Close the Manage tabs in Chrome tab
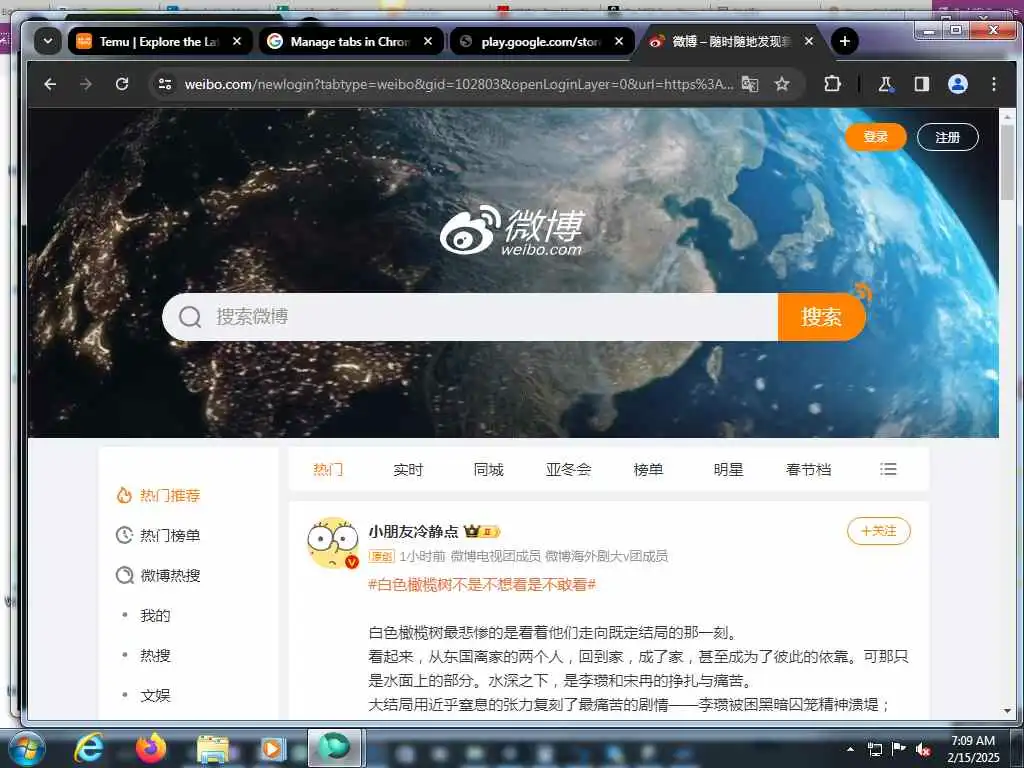 428,41
